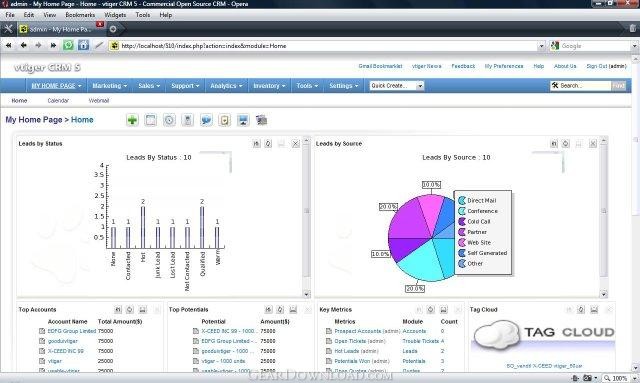Open the EDFG Group Limited account link
This screenshot has width=640, height=383.
coord(72,331)
